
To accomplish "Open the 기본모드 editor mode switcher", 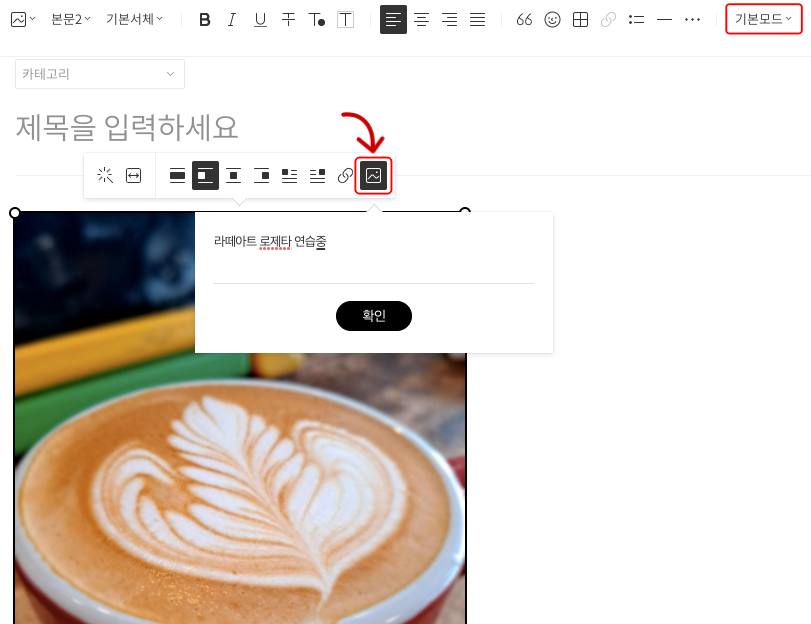I will pos(763,18).
